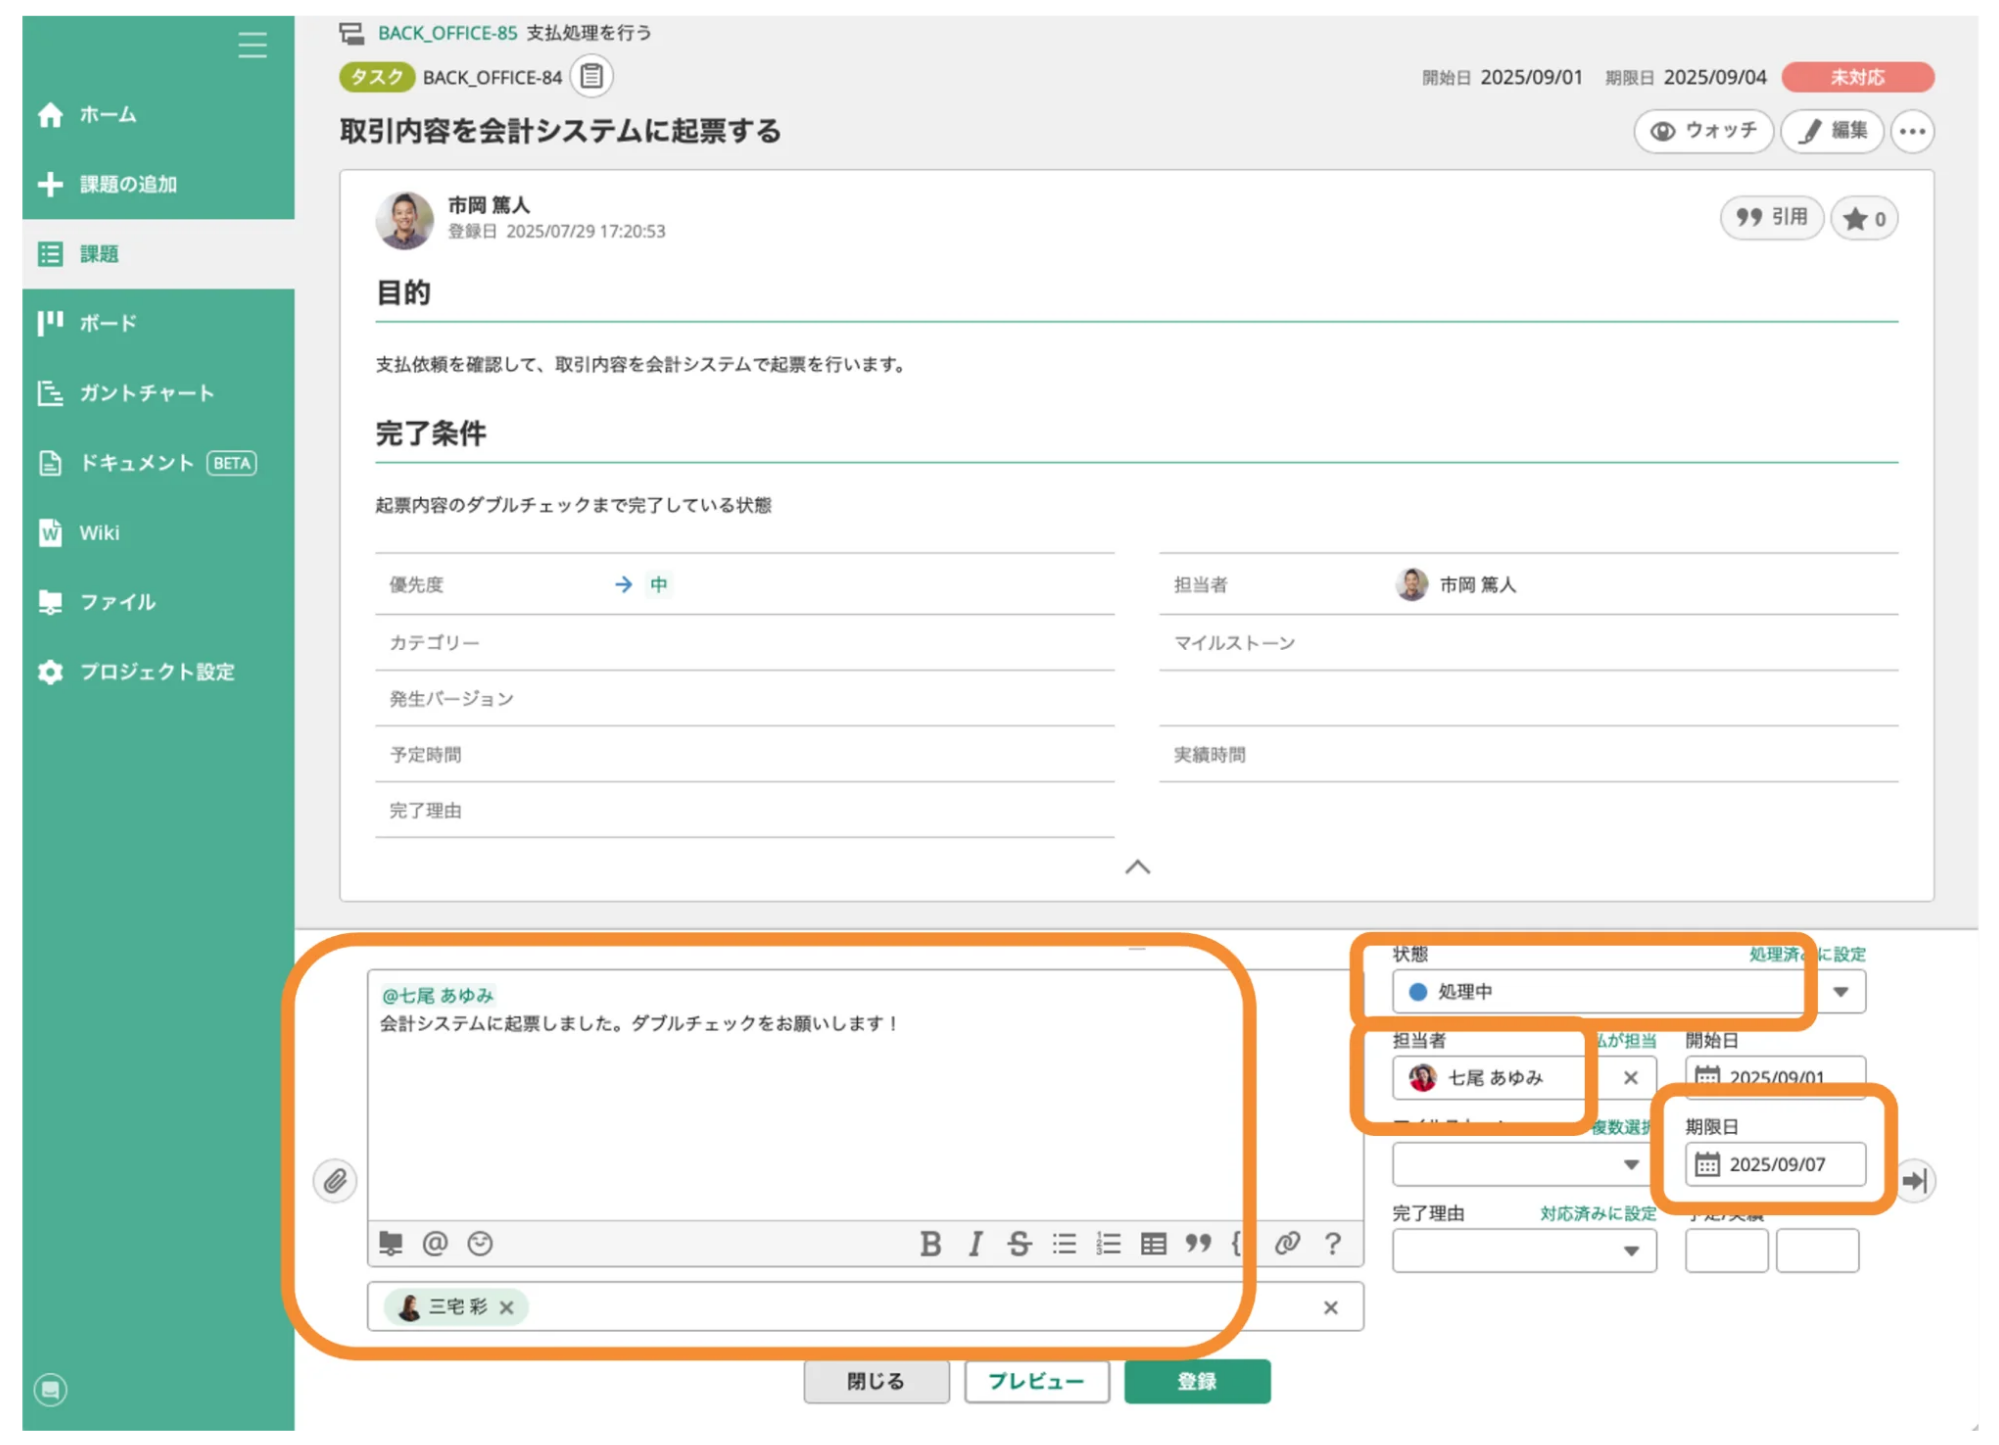Toggle the sidebar hamburger menu
This screenshot has width=1999, height=1445.
tap(252, 45)
